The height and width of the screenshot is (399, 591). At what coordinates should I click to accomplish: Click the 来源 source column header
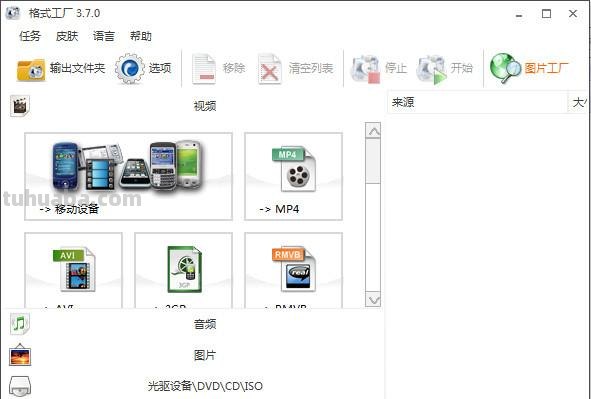[478, 102]
